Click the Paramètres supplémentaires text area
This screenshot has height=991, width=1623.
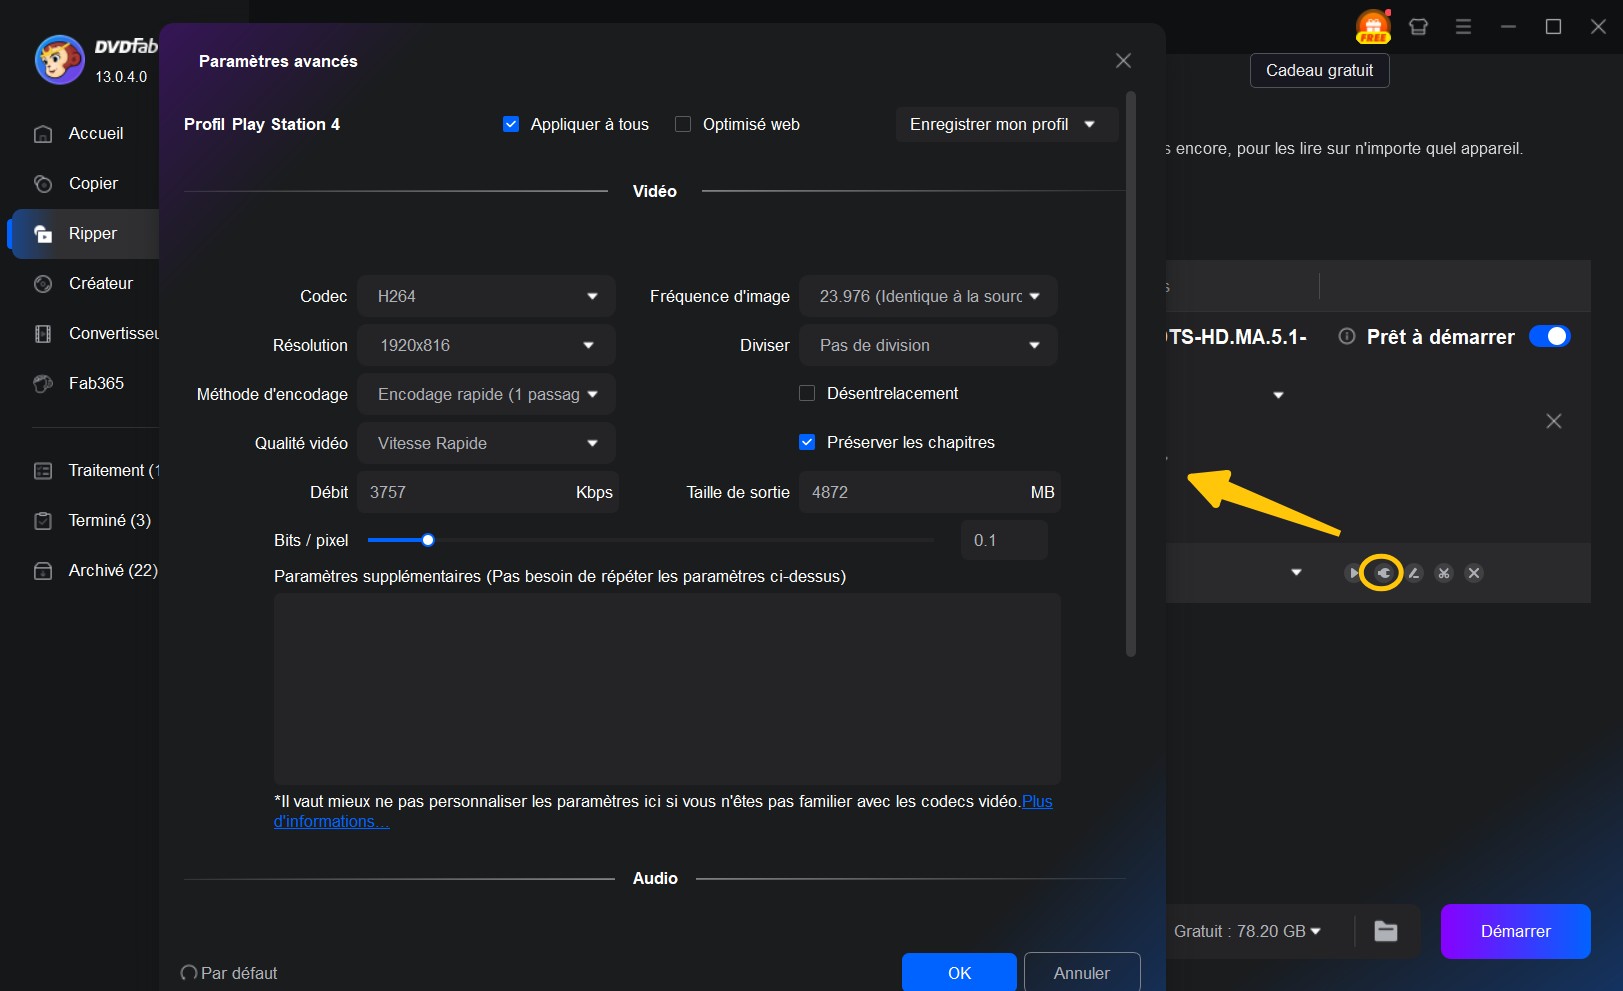[667, 689]
